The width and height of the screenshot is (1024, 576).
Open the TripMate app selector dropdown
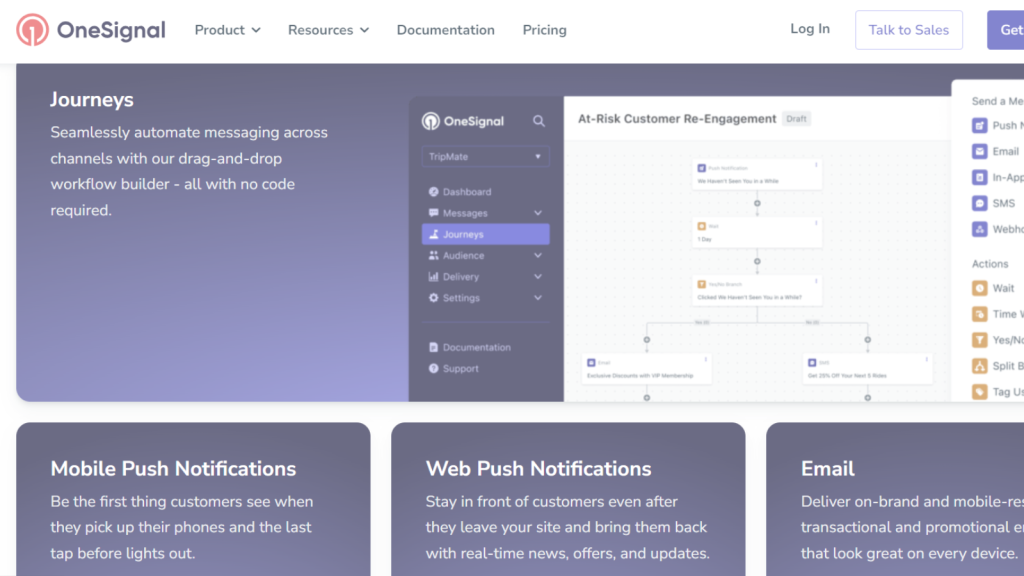pos(485,156)
